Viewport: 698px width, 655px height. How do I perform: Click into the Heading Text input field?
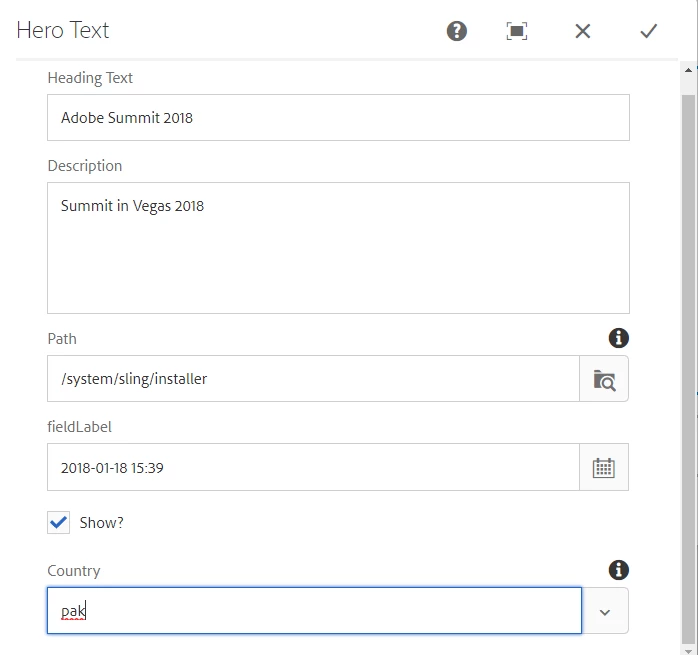(338, 118)
